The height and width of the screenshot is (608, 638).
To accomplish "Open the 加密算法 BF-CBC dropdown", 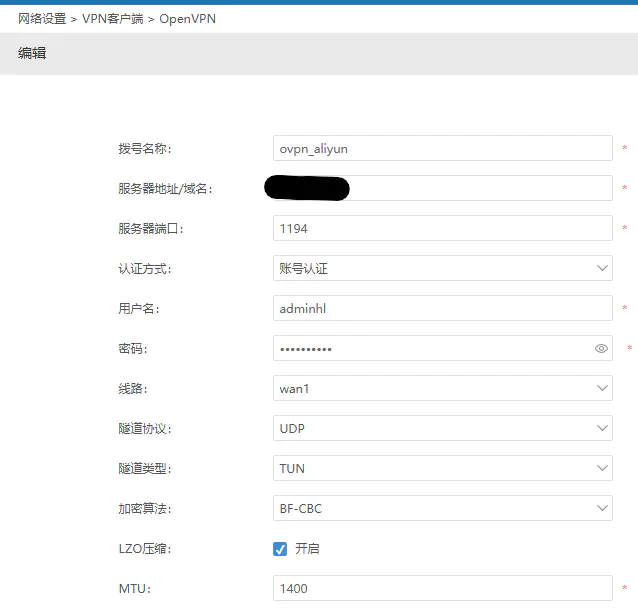I will click(x=442, y=508).
